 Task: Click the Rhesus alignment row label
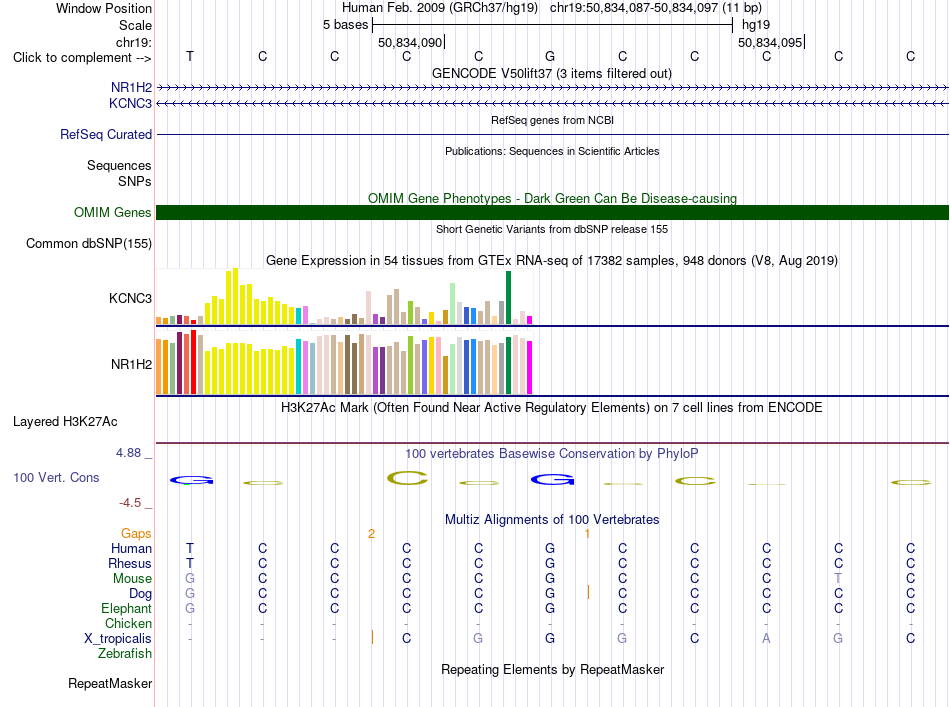130,563
